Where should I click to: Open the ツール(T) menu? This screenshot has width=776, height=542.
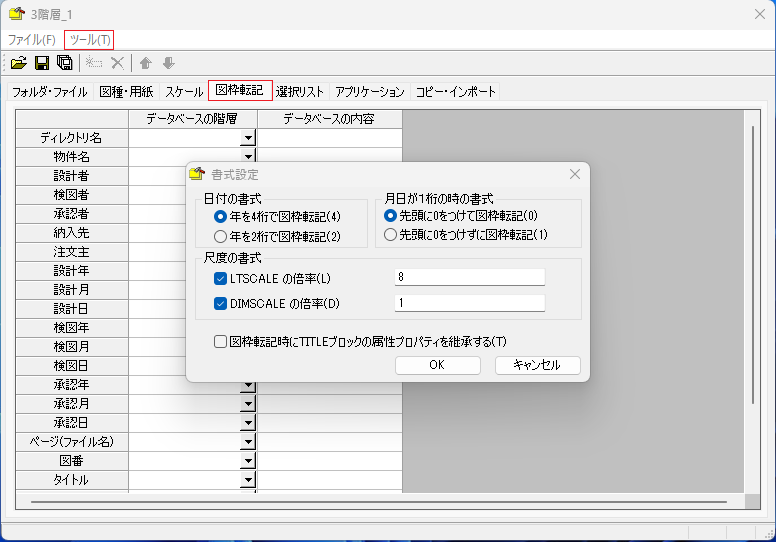pyautogui.click(x=90, y=40)
